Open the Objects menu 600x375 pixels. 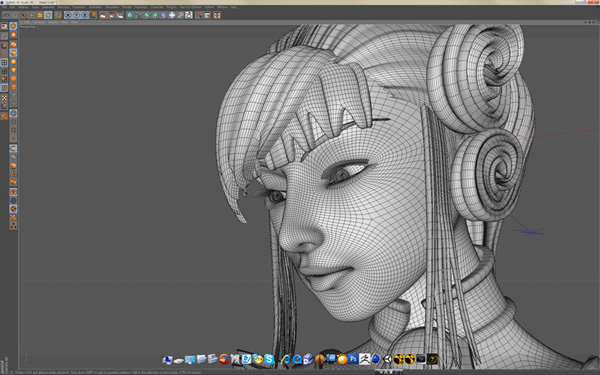point(23,7)
